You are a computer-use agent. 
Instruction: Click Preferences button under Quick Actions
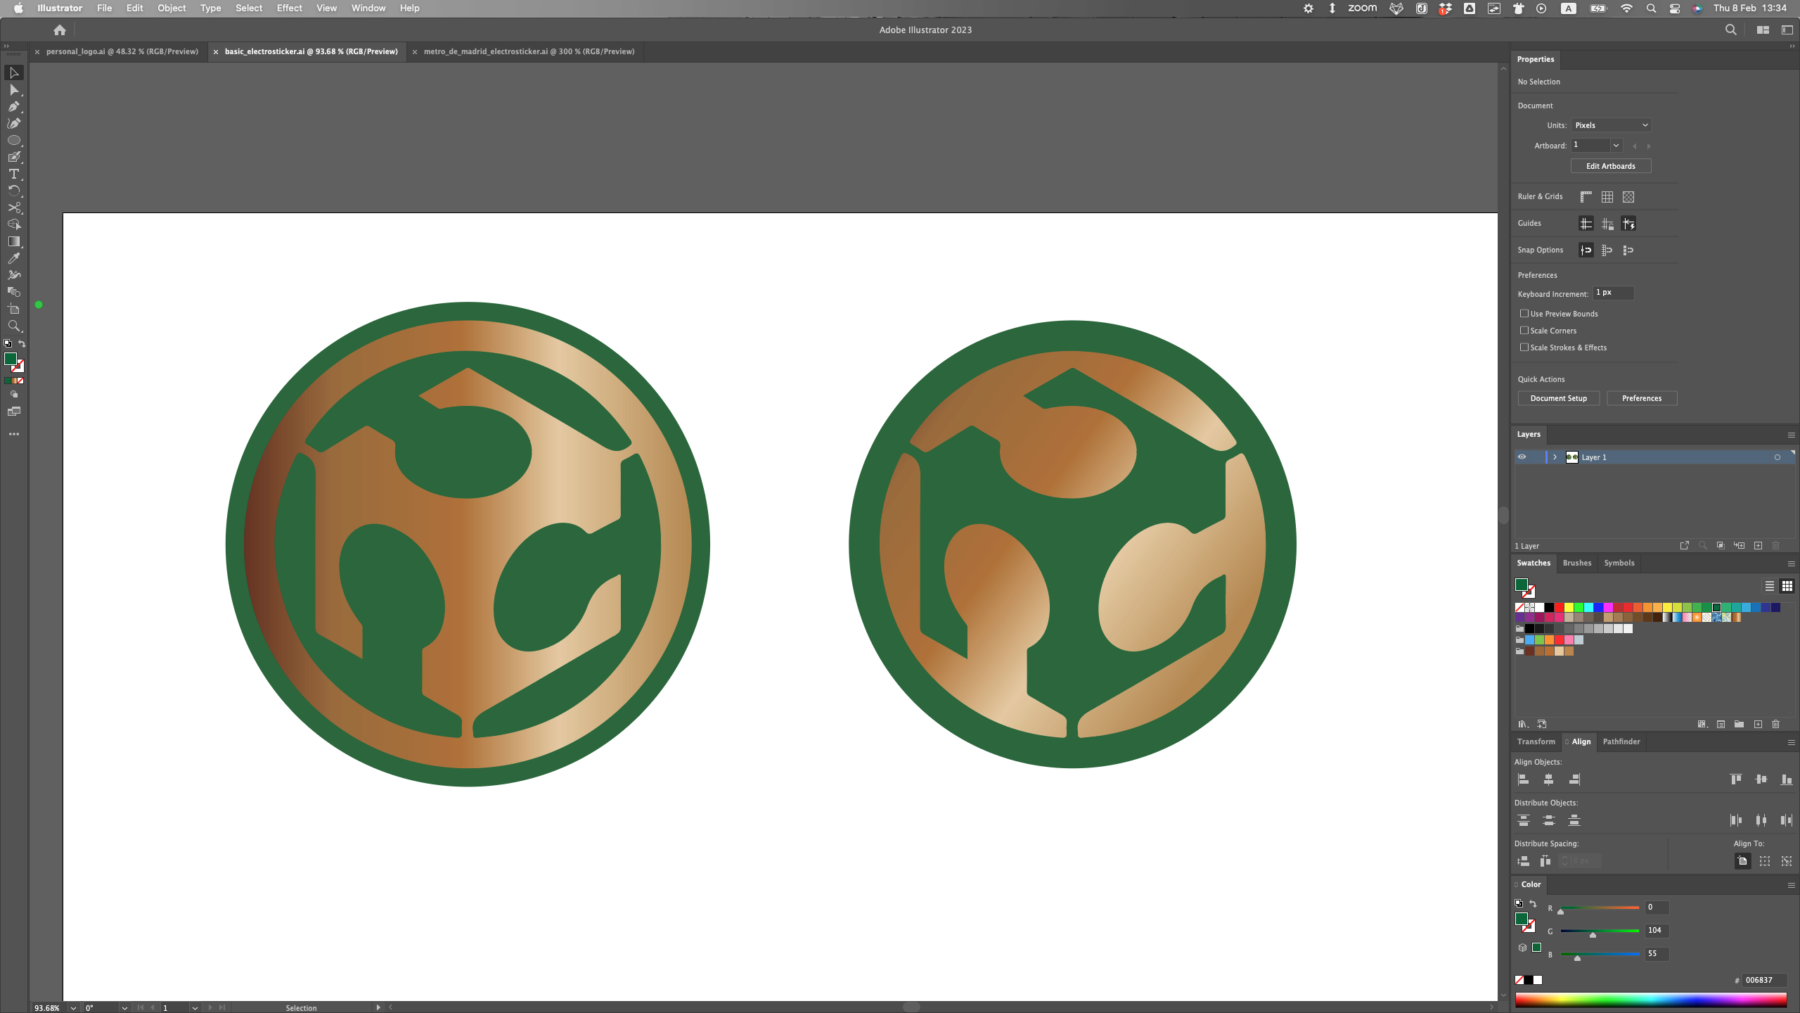1642,398
